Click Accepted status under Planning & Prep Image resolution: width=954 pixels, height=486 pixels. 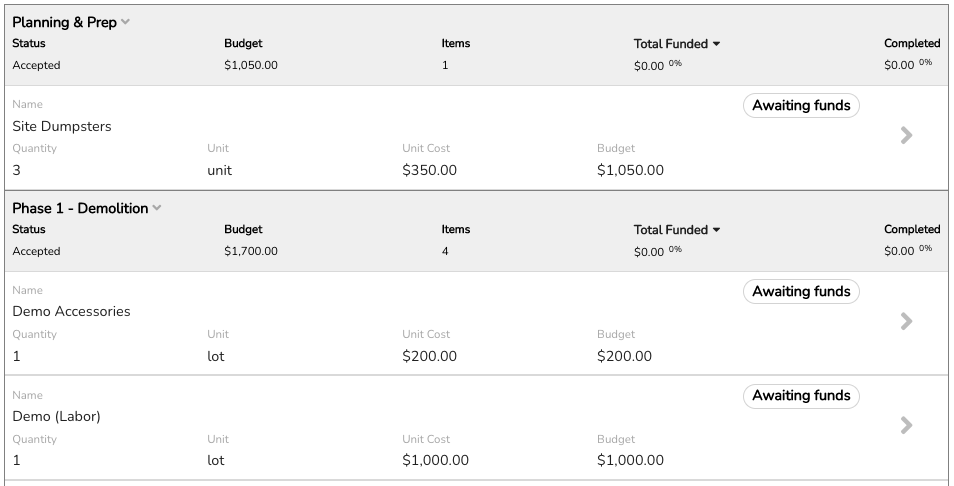click(37, 65)
